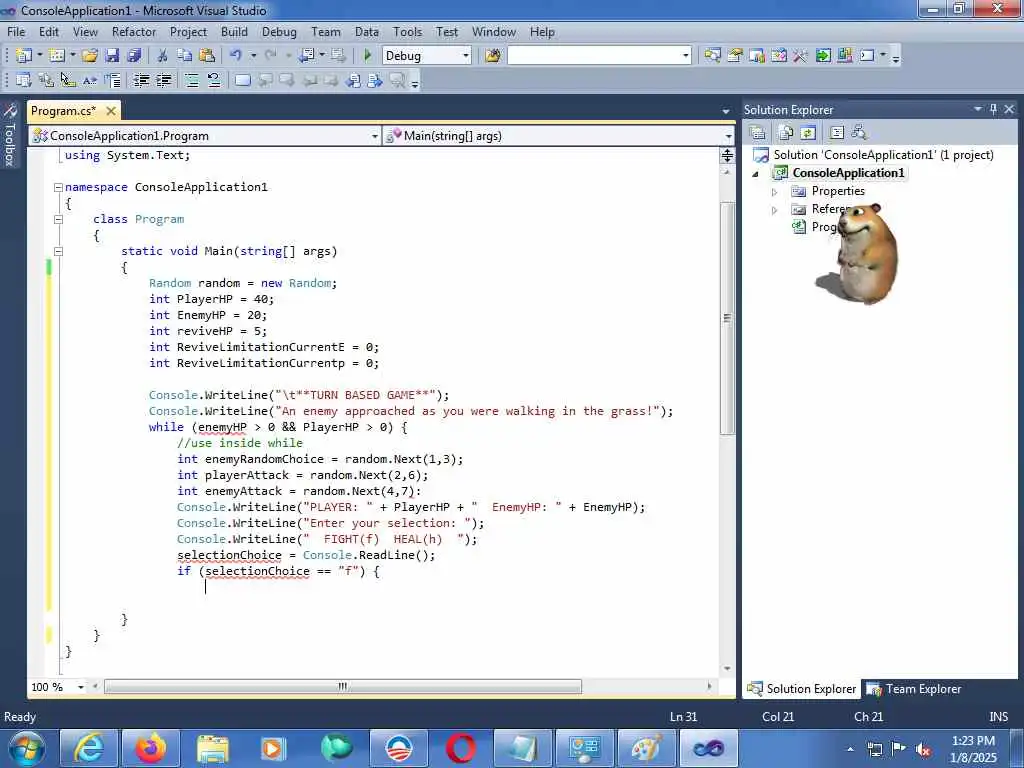Open the Build menu

234,32
